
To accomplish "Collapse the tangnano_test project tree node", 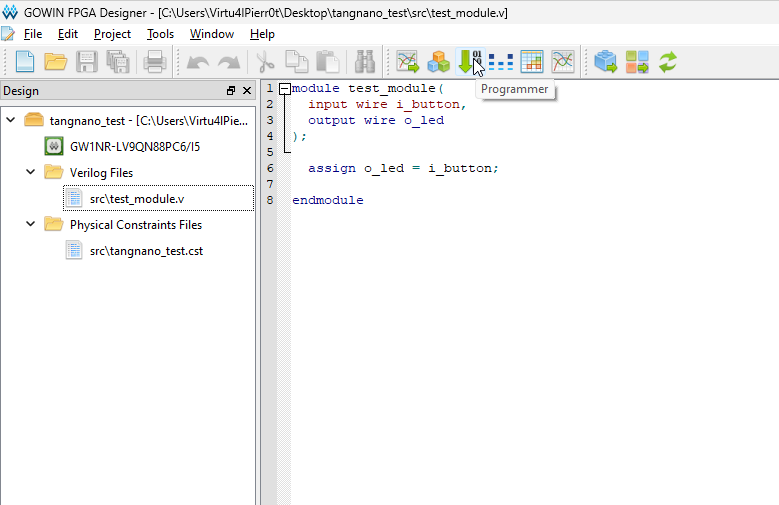I will (x=10, y=120).
